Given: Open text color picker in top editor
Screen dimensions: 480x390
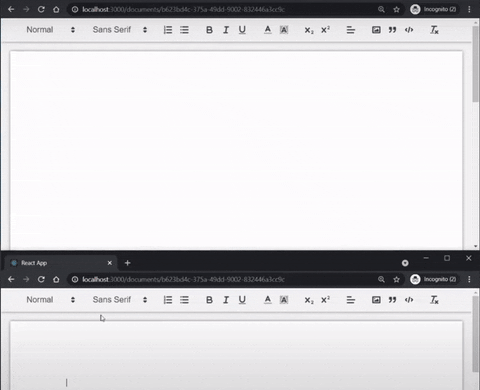Looking at the screenshot, I should [267, 30].
